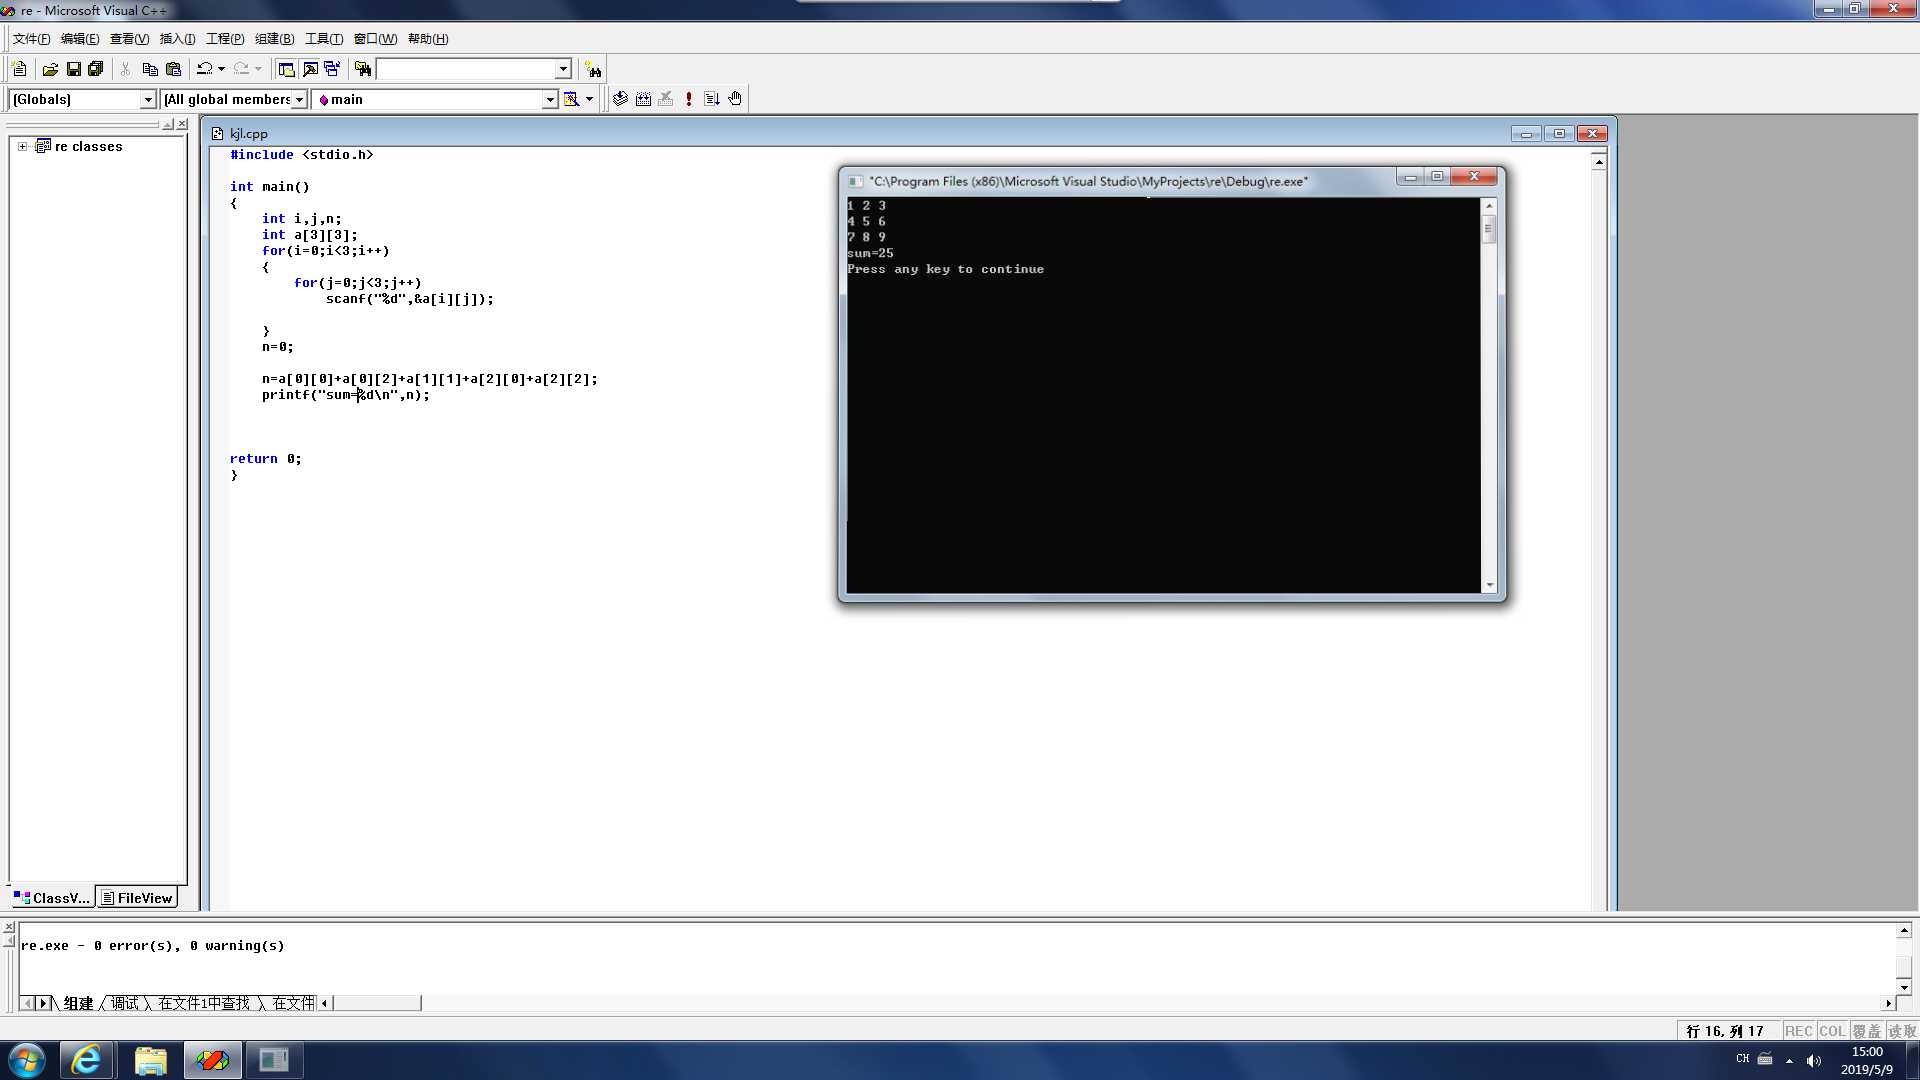Click the Search binoculars icon
The width and height of the screenshot is (1920, 1080).
(593, 69)
